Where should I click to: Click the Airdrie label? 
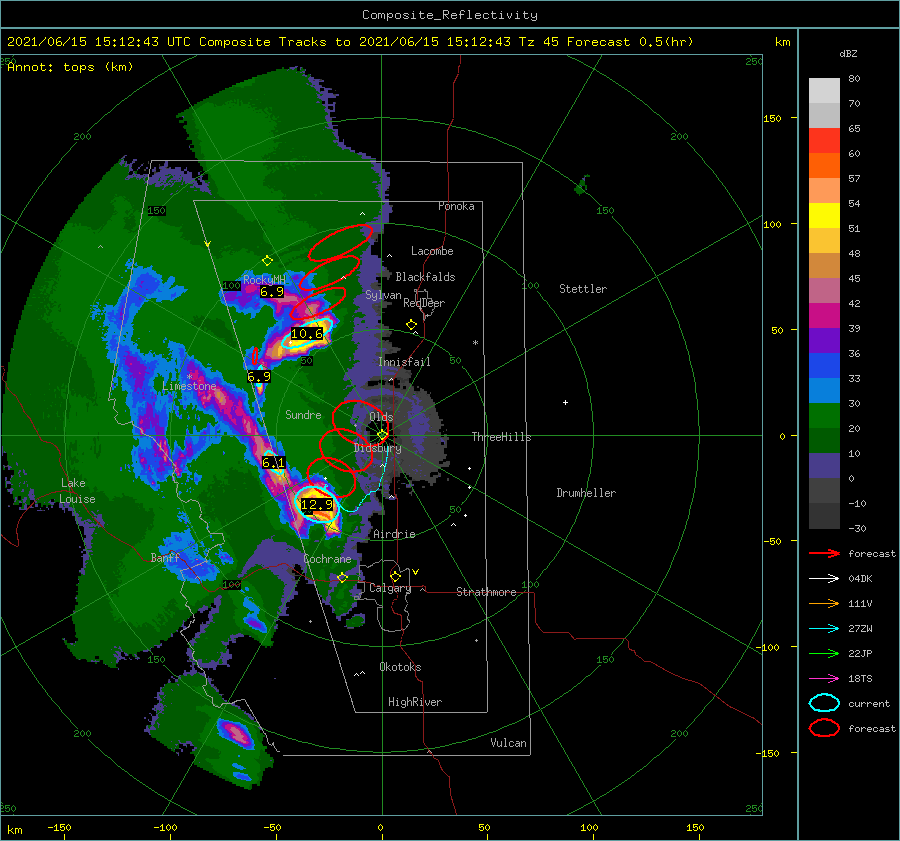pos(394,534)
